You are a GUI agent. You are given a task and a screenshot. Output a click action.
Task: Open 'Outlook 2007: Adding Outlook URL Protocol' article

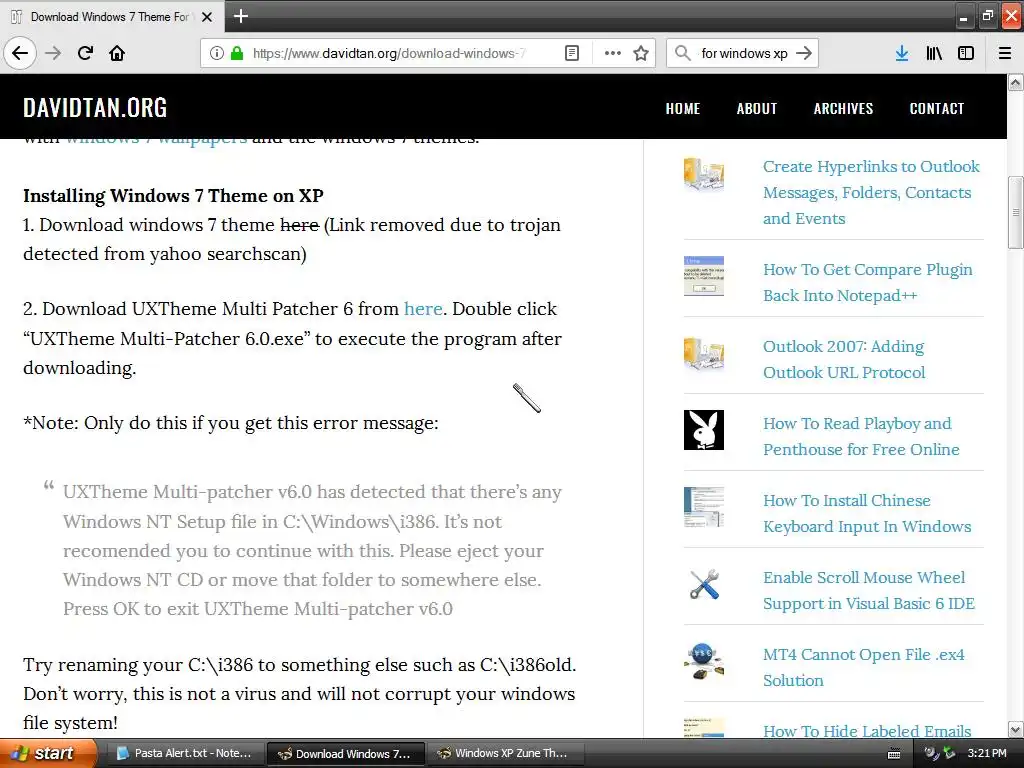tap(844, 359)
